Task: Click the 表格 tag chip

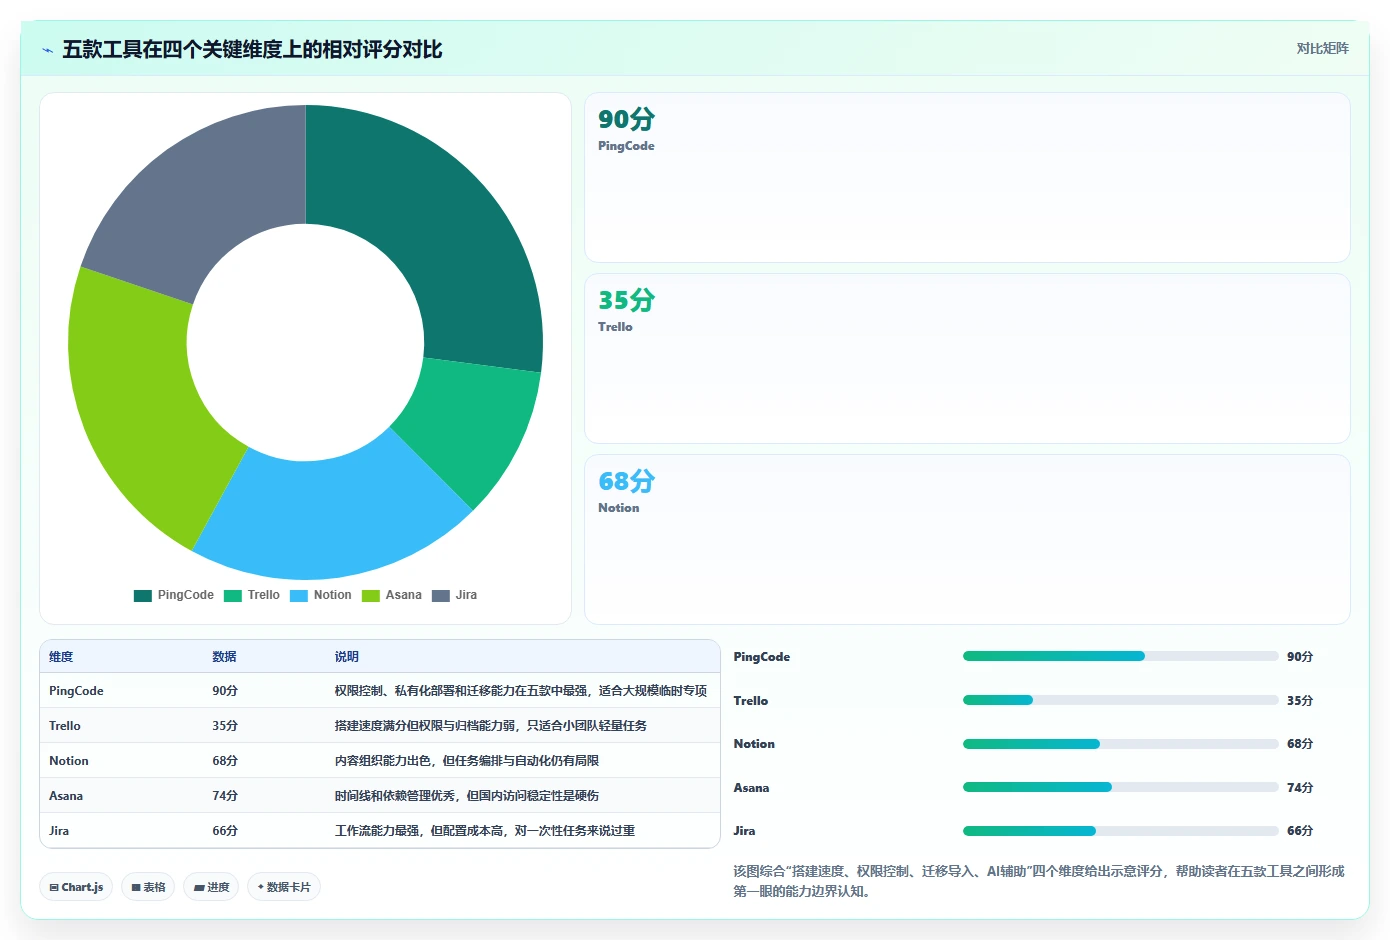Action: (148, 887)
